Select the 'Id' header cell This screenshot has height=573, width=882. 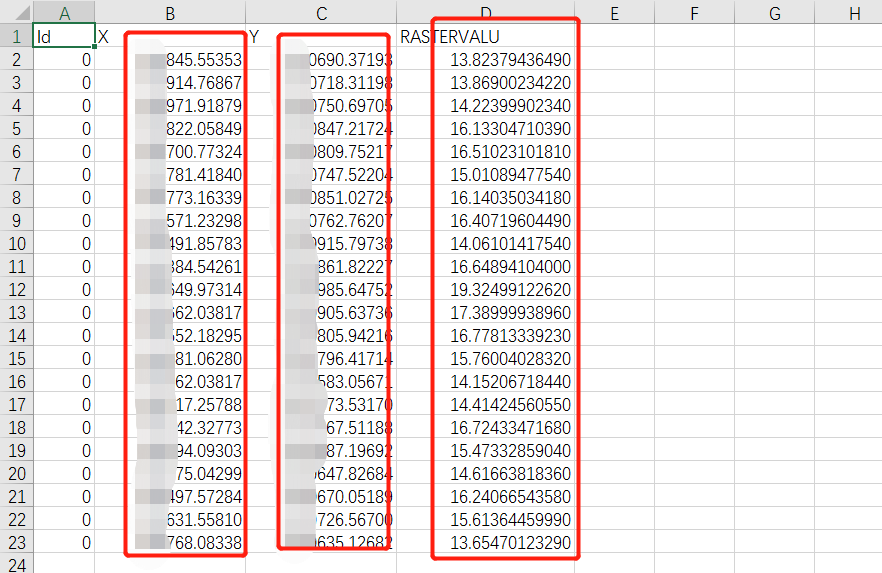click(x=64, y=37)
